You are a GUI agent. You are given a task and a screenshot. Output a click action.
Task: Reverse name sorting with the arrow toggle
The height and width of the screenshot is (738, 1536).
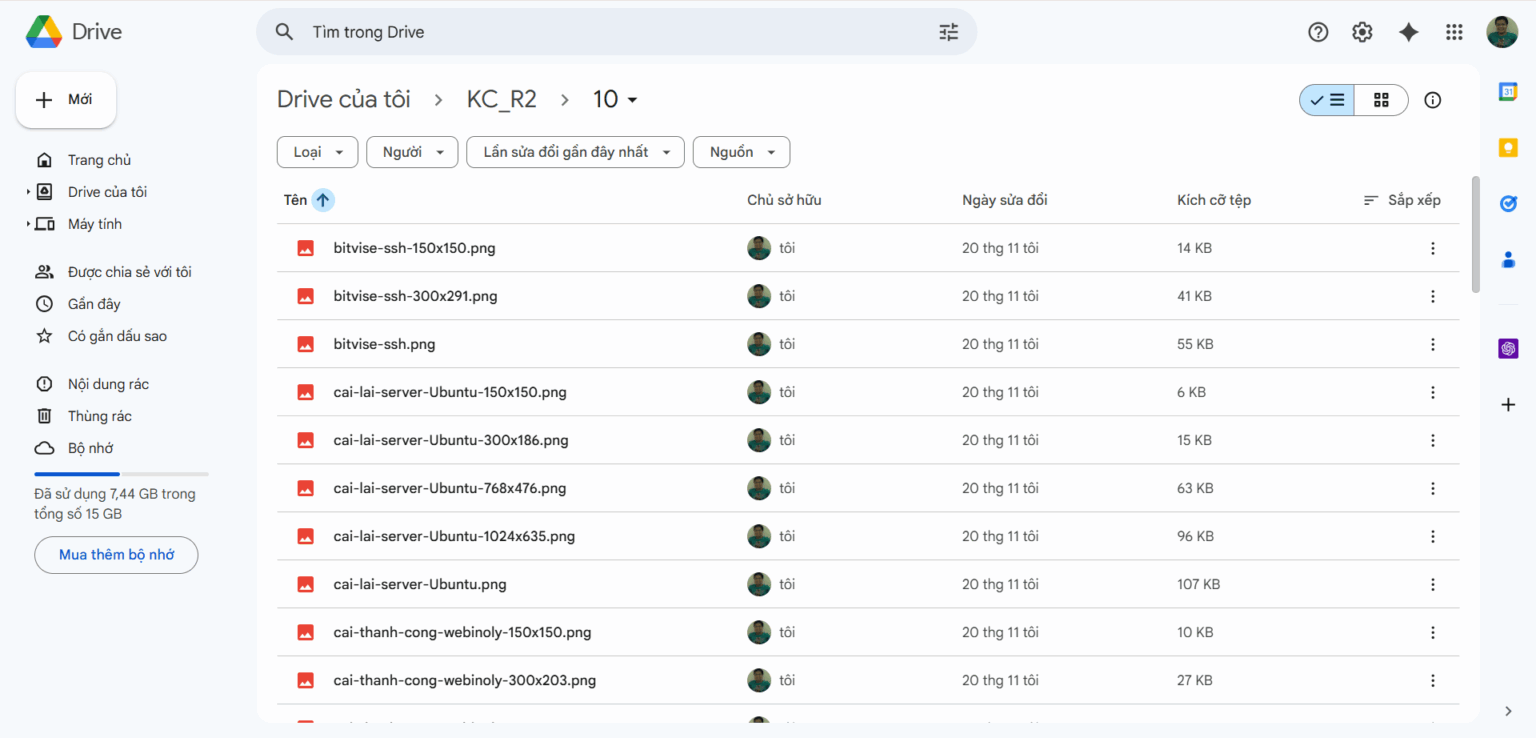(322, 200)
